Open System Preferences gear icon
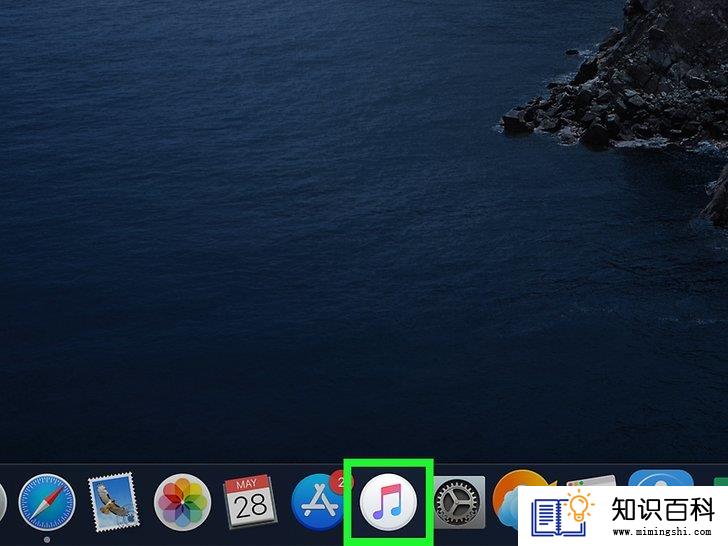 (459, 502)
